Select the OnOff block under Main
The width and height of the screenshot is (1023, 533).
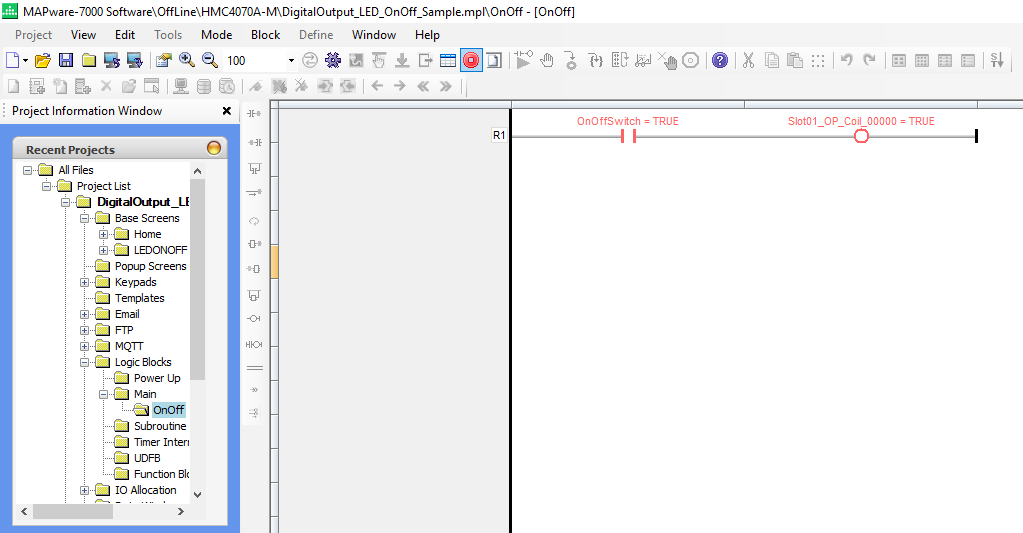pos(168,410)
